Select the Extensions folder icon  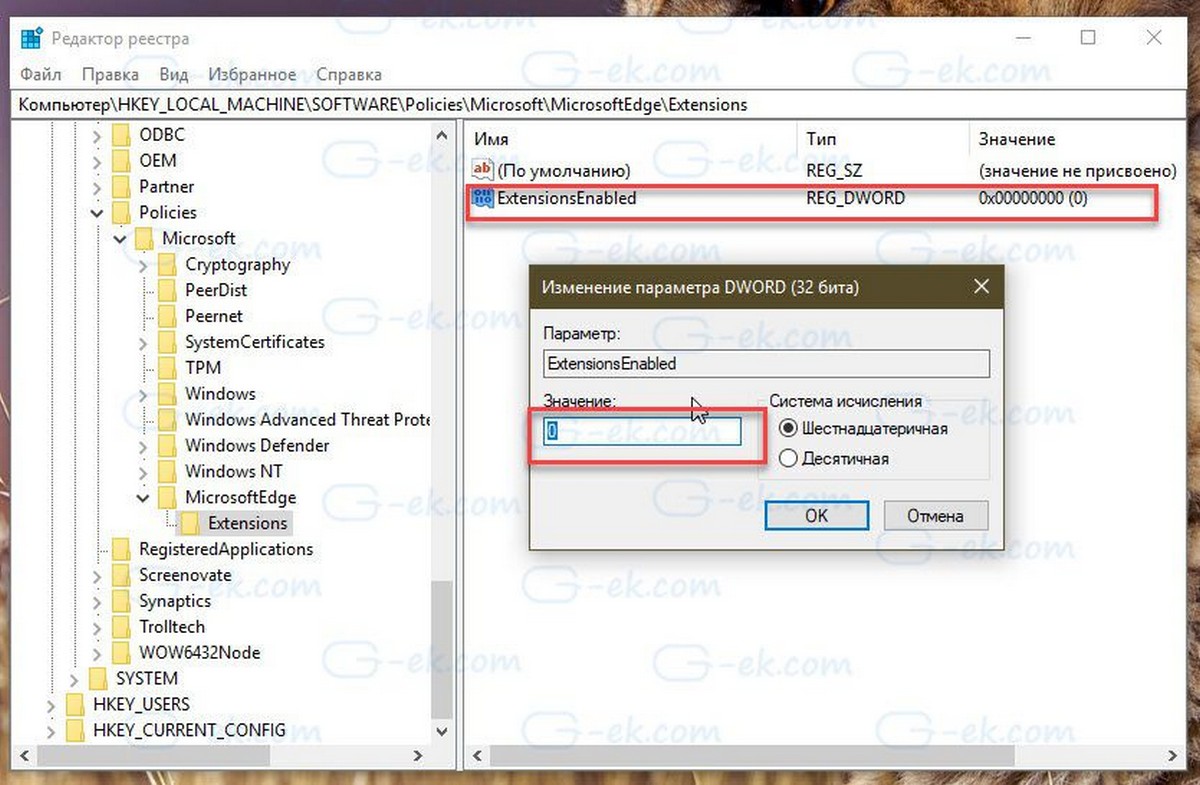(x=191, y=523)
